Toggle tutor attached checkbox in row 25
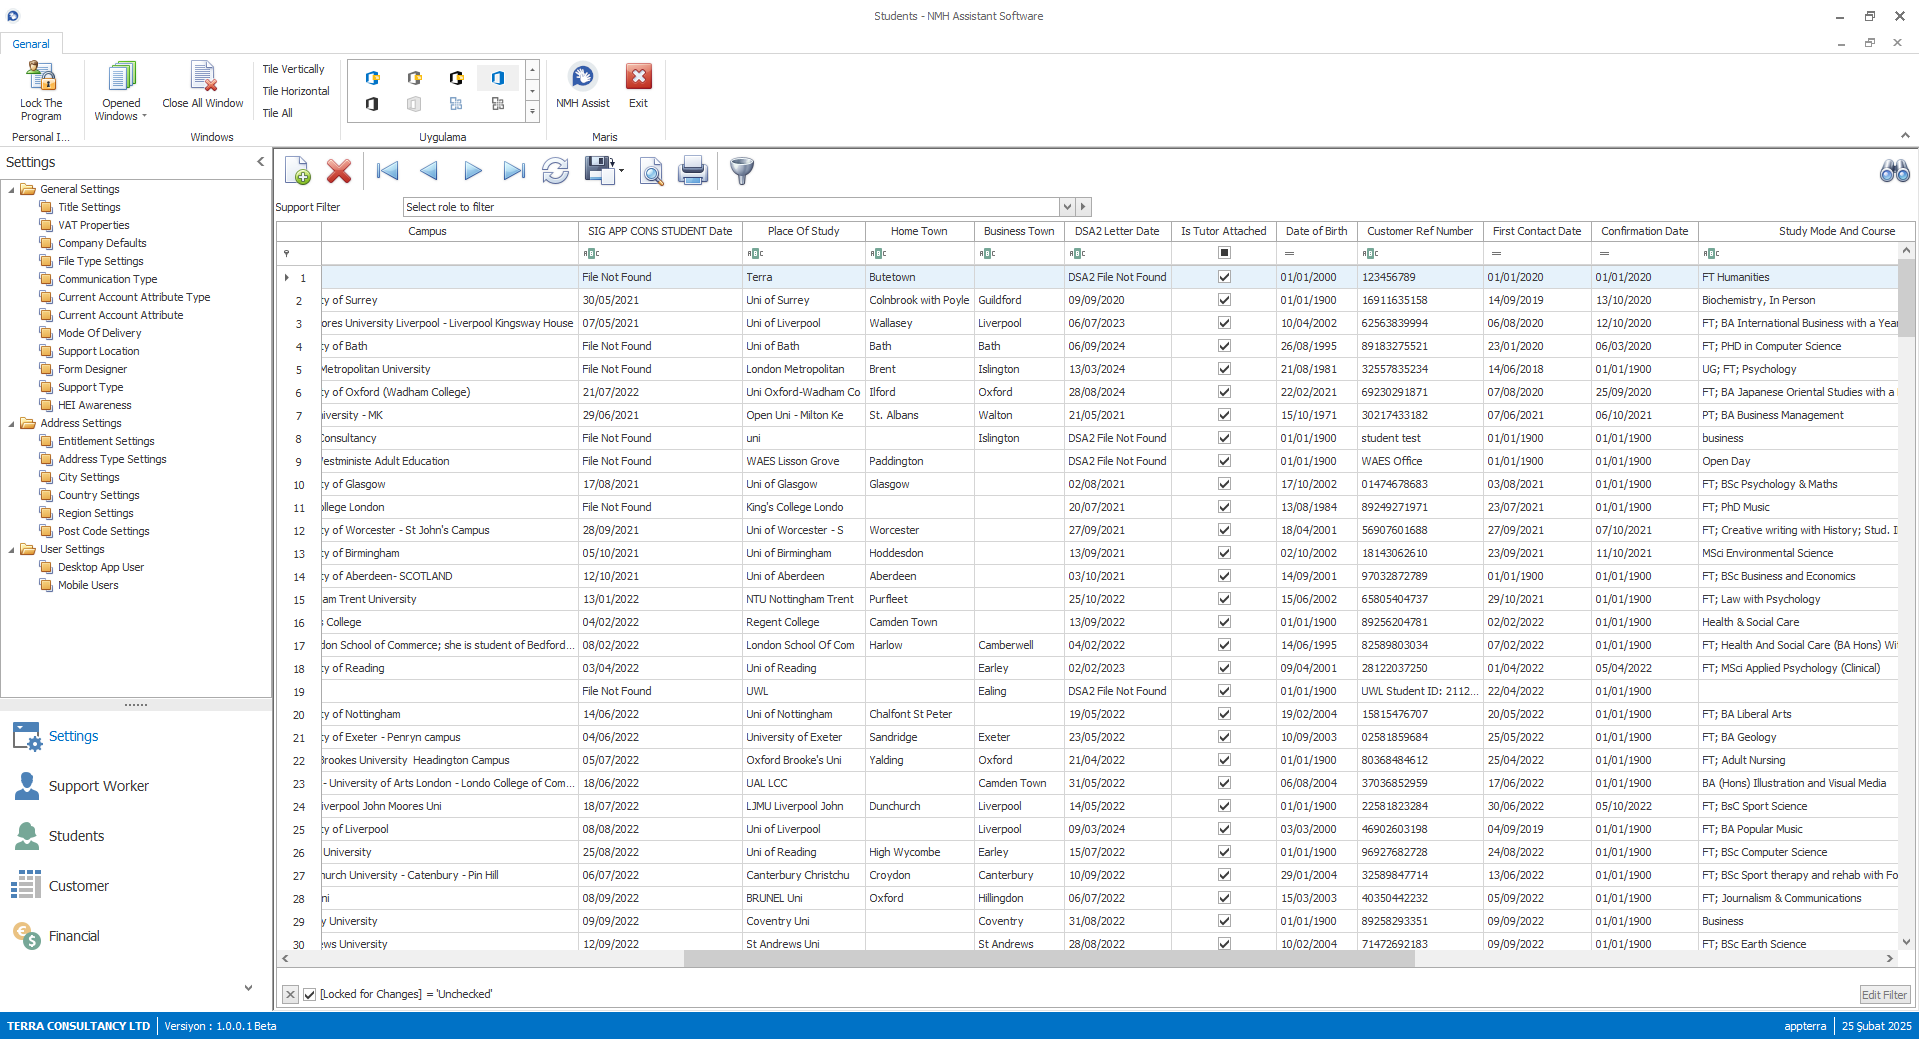 1224,829
